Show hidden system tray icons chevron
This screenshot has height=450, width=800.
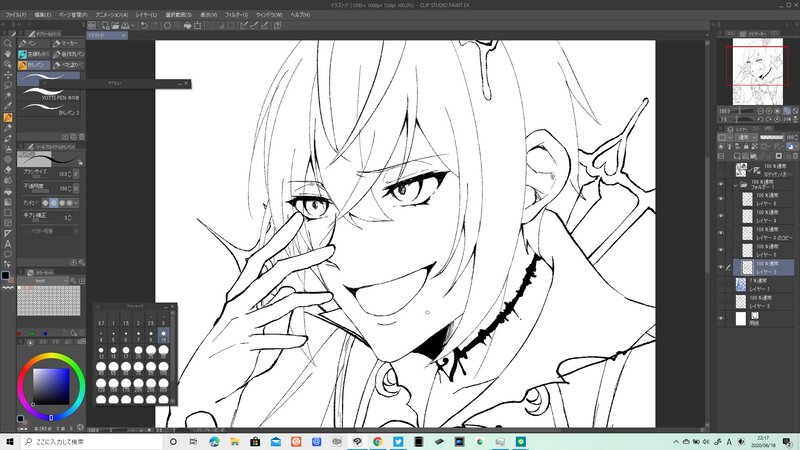tap(676, 441)
